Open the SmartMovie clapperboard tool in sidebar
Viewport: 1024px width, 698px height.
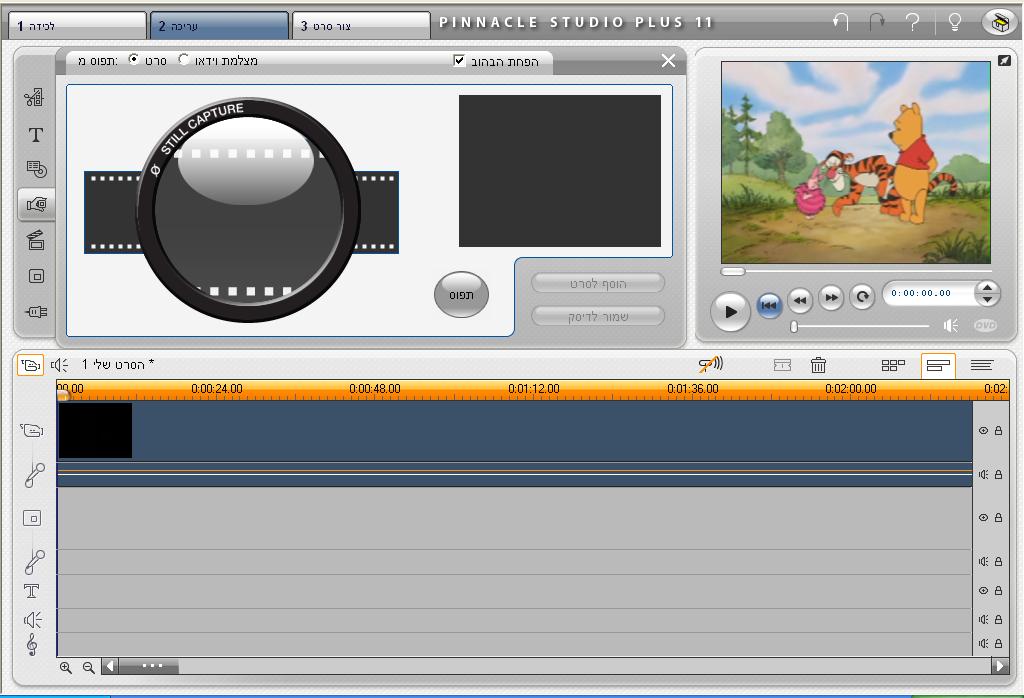coord(36,240)
